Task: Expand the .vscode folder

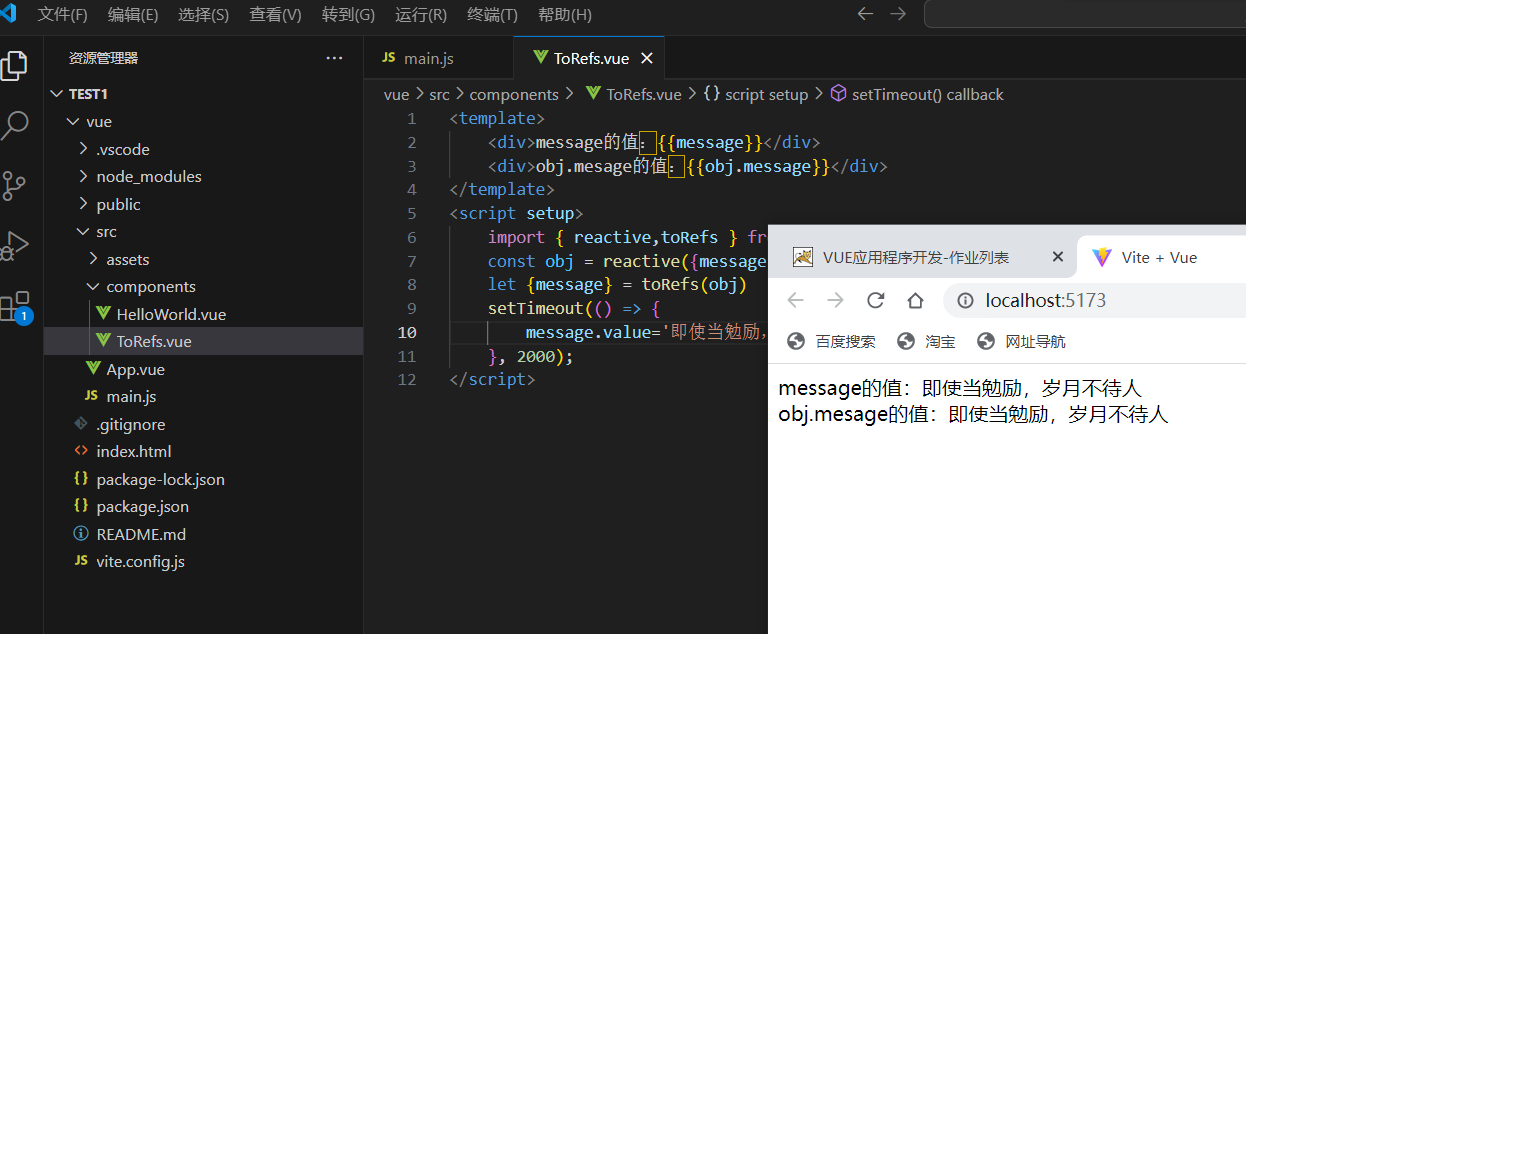Action: coord(203,149)
